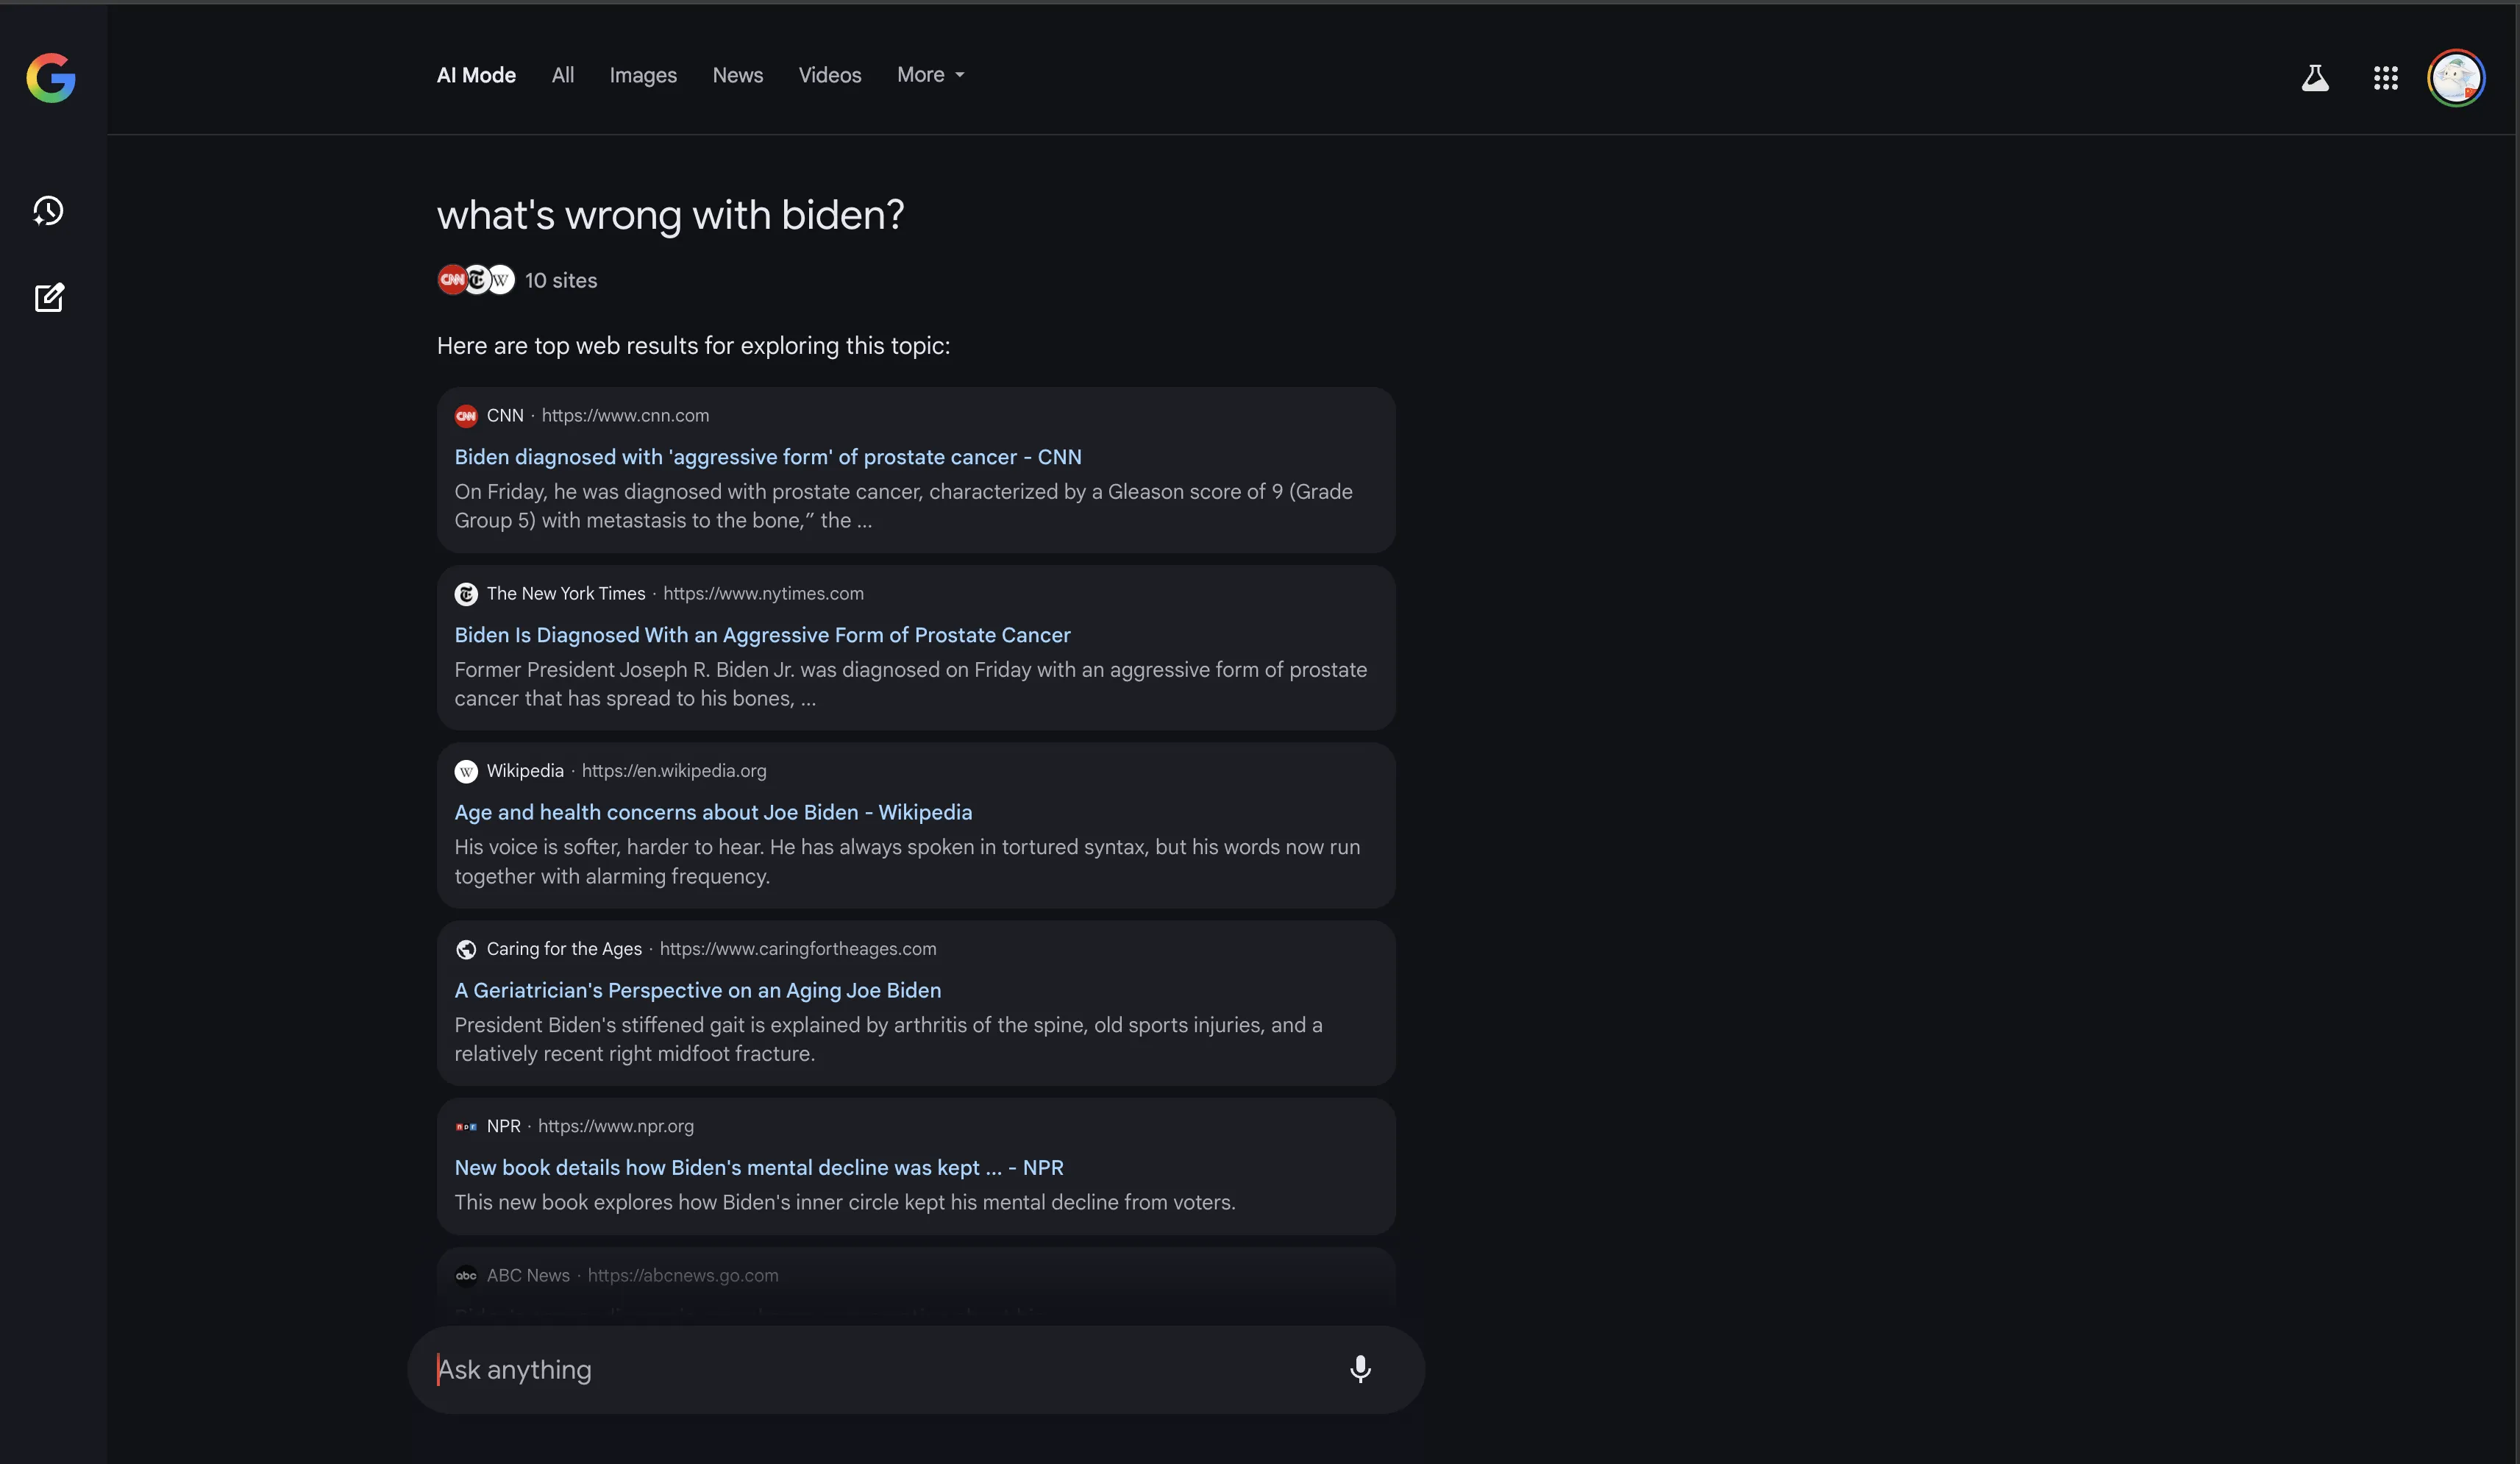Open CNN prostate cancer diagnosis article
Screen dimensions: 2520x1464
[768, 457]
